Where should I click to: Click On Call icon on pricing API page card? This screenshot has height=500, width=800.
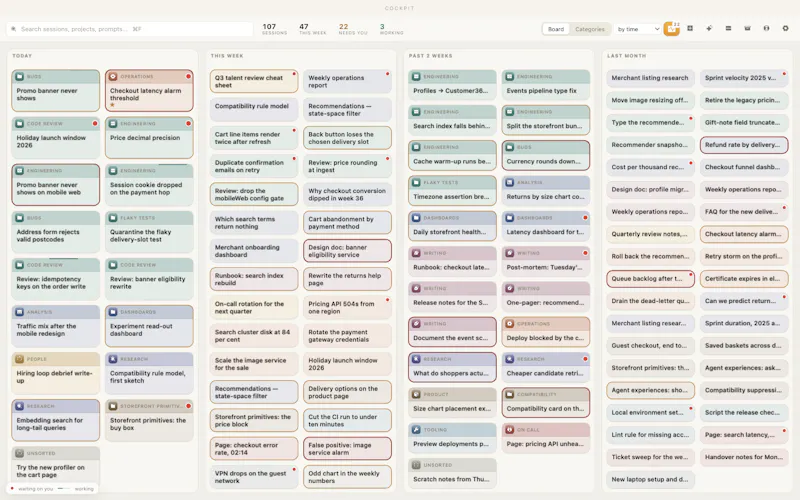[509, 430]
